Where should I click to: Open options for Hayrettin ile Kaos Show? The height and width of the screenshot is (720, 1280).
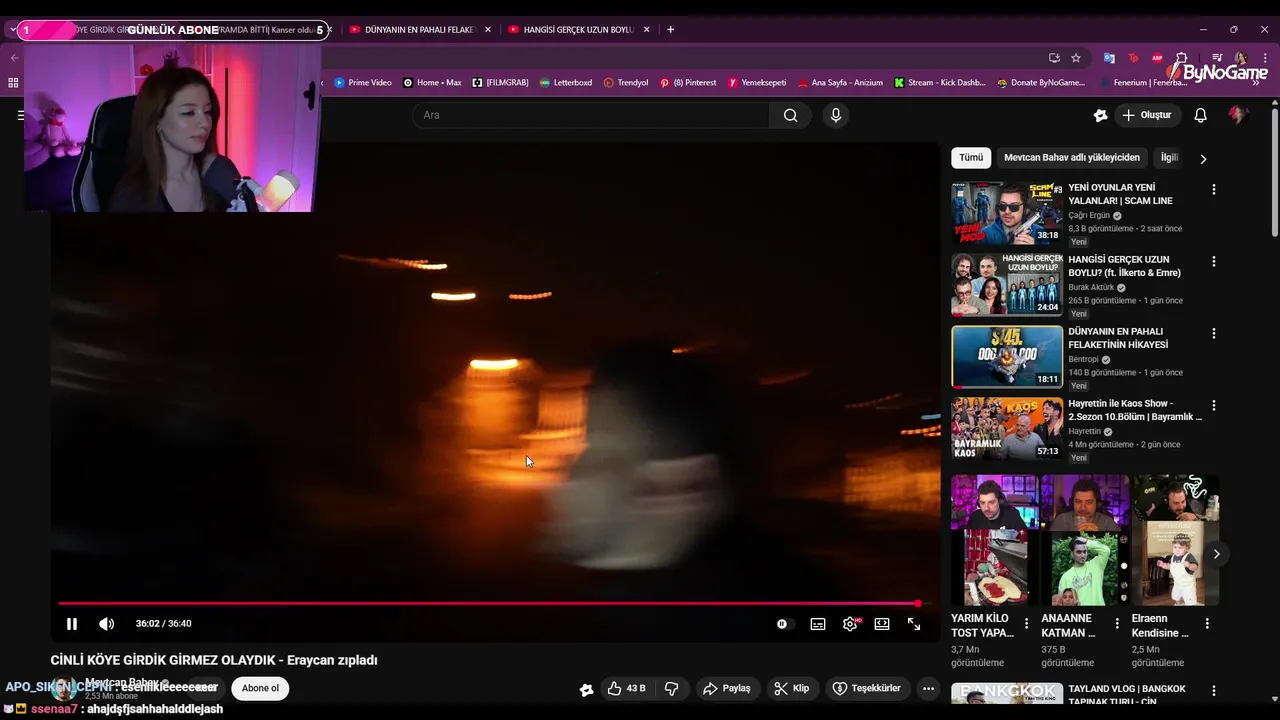pos(1214,405)
